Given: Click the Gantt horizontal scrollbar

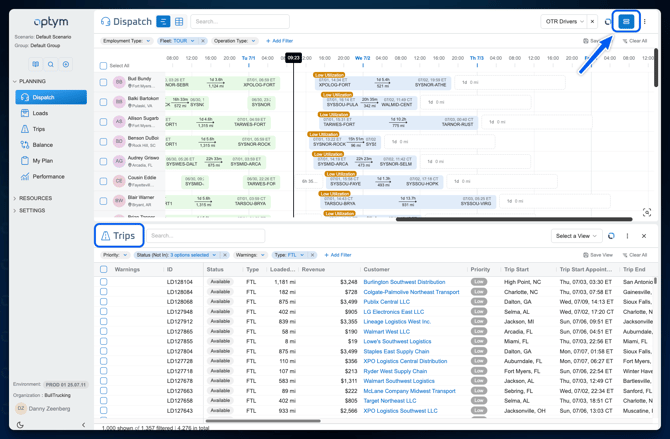Looking at the screenshot, I should (x=514, y=219).
